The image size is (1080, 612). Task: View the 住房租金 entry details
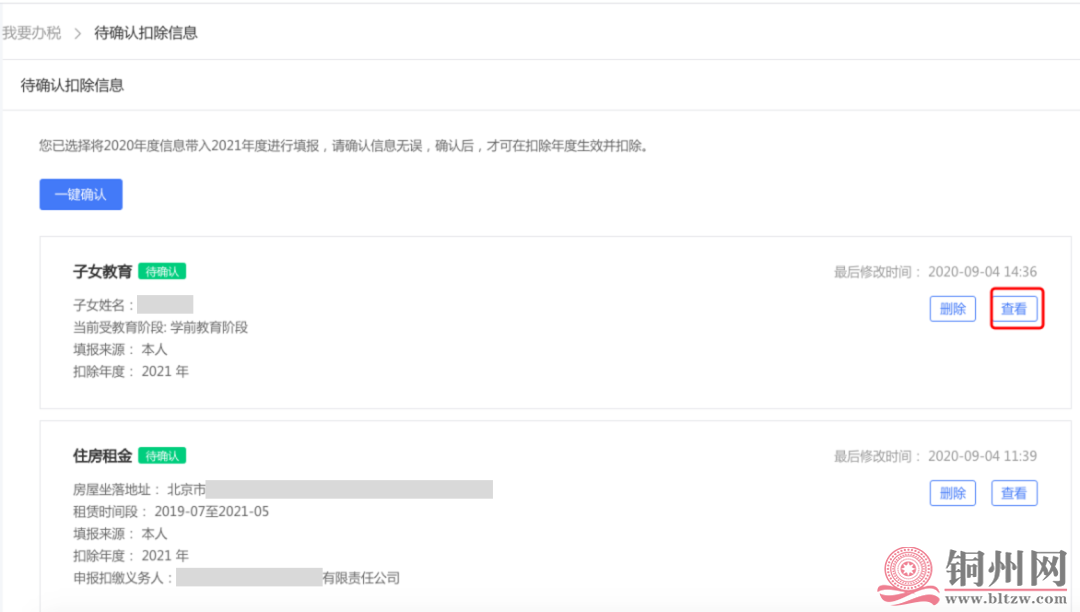point(1014,493)
